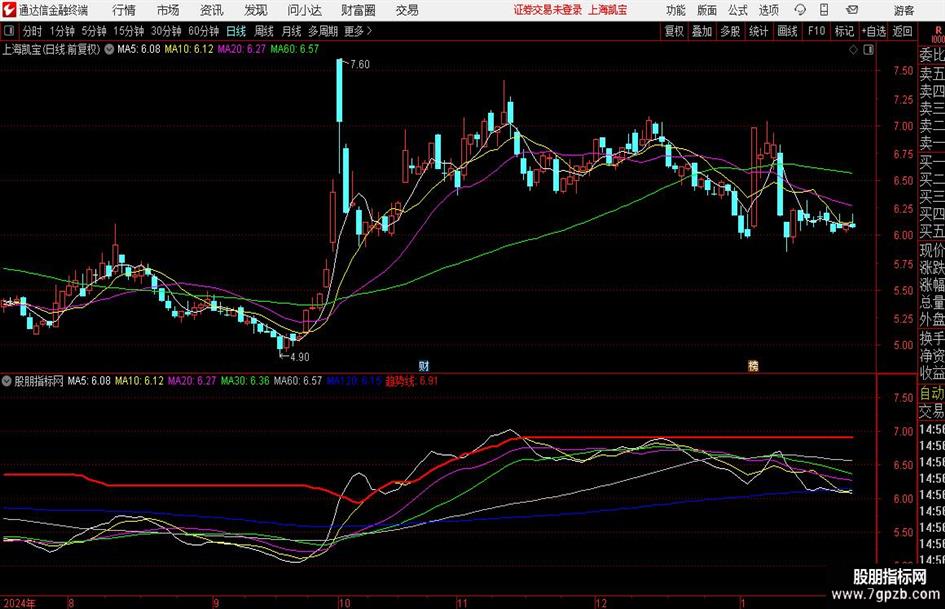945x609 pixels.
Task: Click the 财 event marker on chart
Action: point(424,365)
